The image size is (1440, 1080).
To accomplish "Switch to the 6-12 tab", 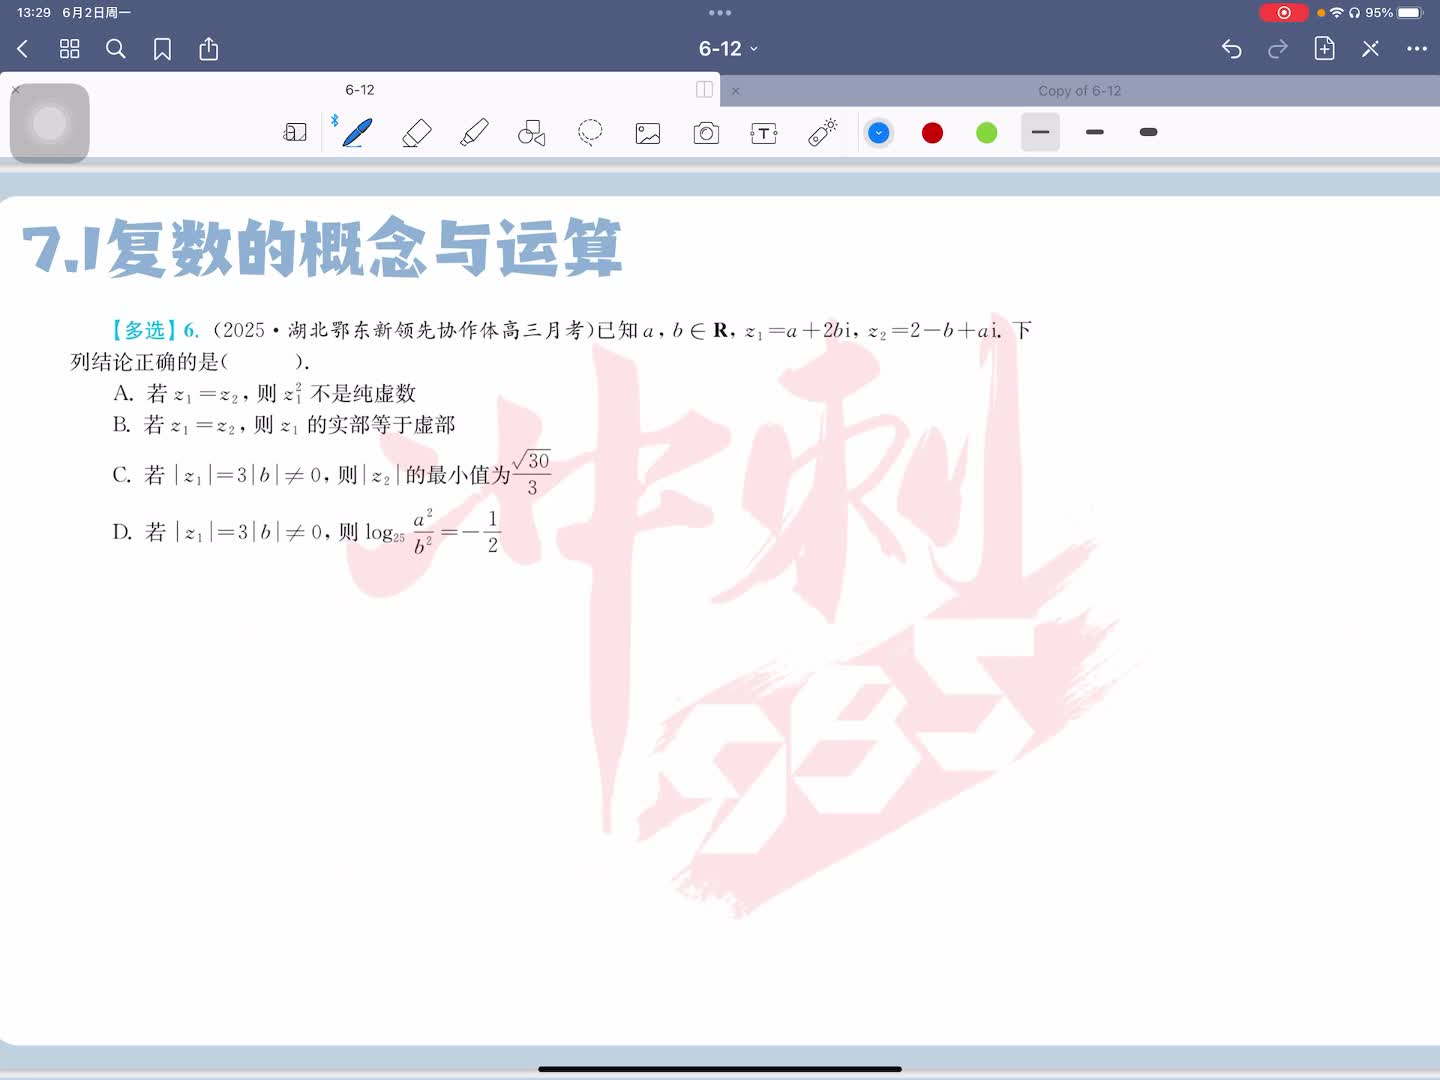I will (360, 90).
